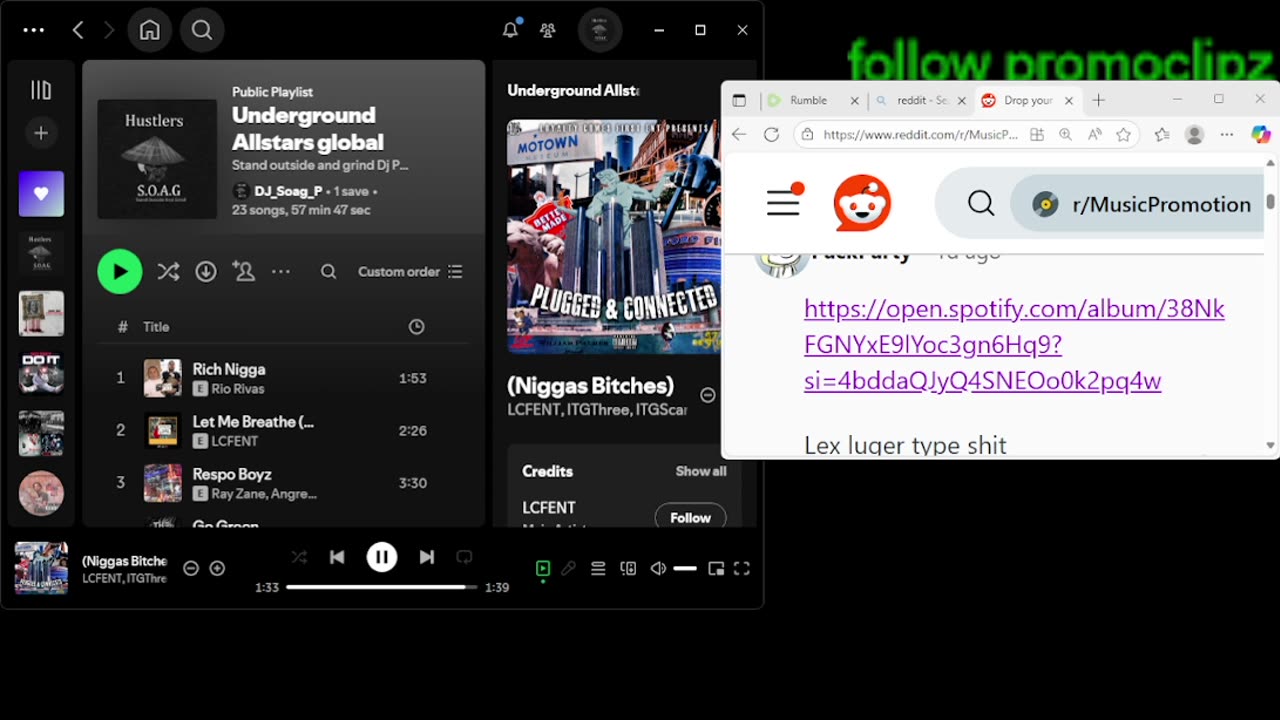This screenshot has width=1280, height=720.
Task: Close the Drop your tab
Action: pyautogui.click(x=1069, y=100)
